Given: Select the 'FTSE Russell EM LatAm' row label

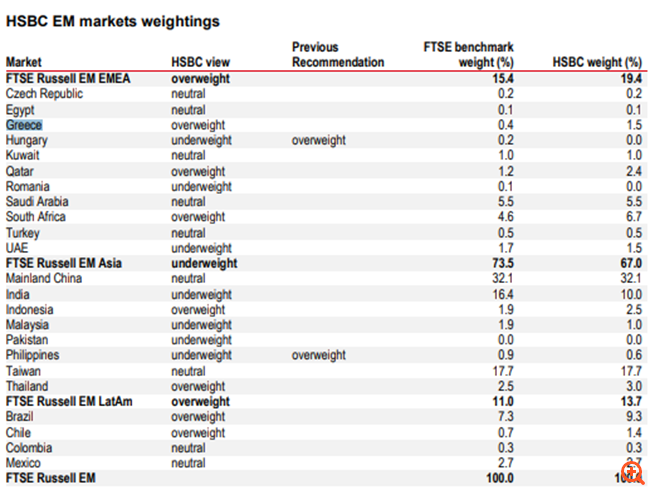Looking at the screenshot, I should point(69,401).
